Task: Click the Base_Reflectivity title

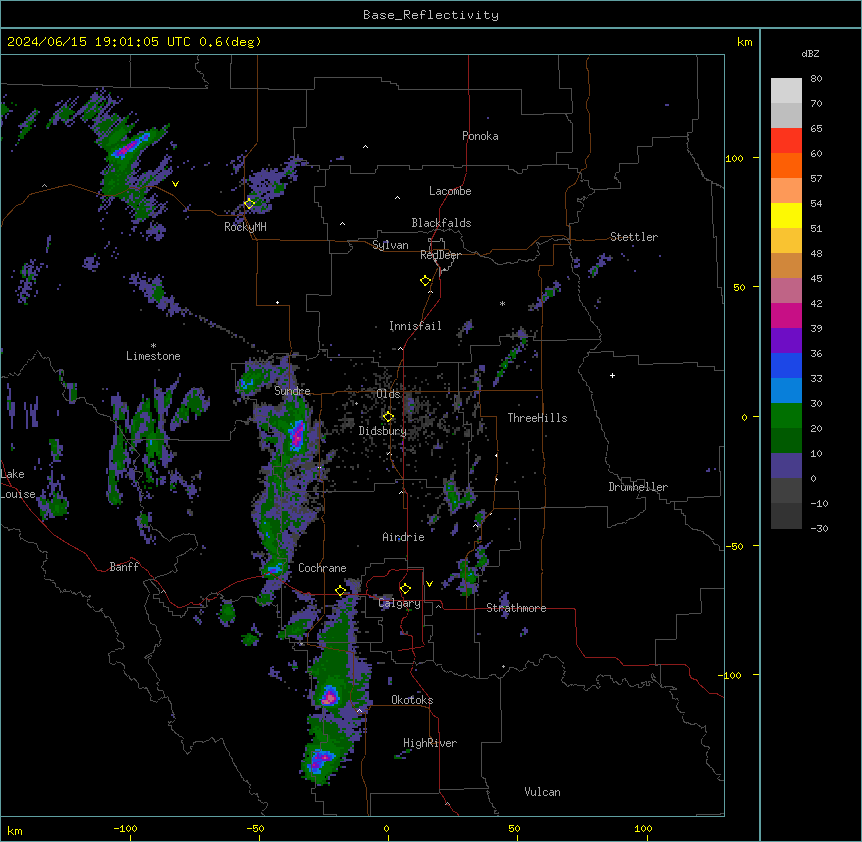Action: [431, 15]
